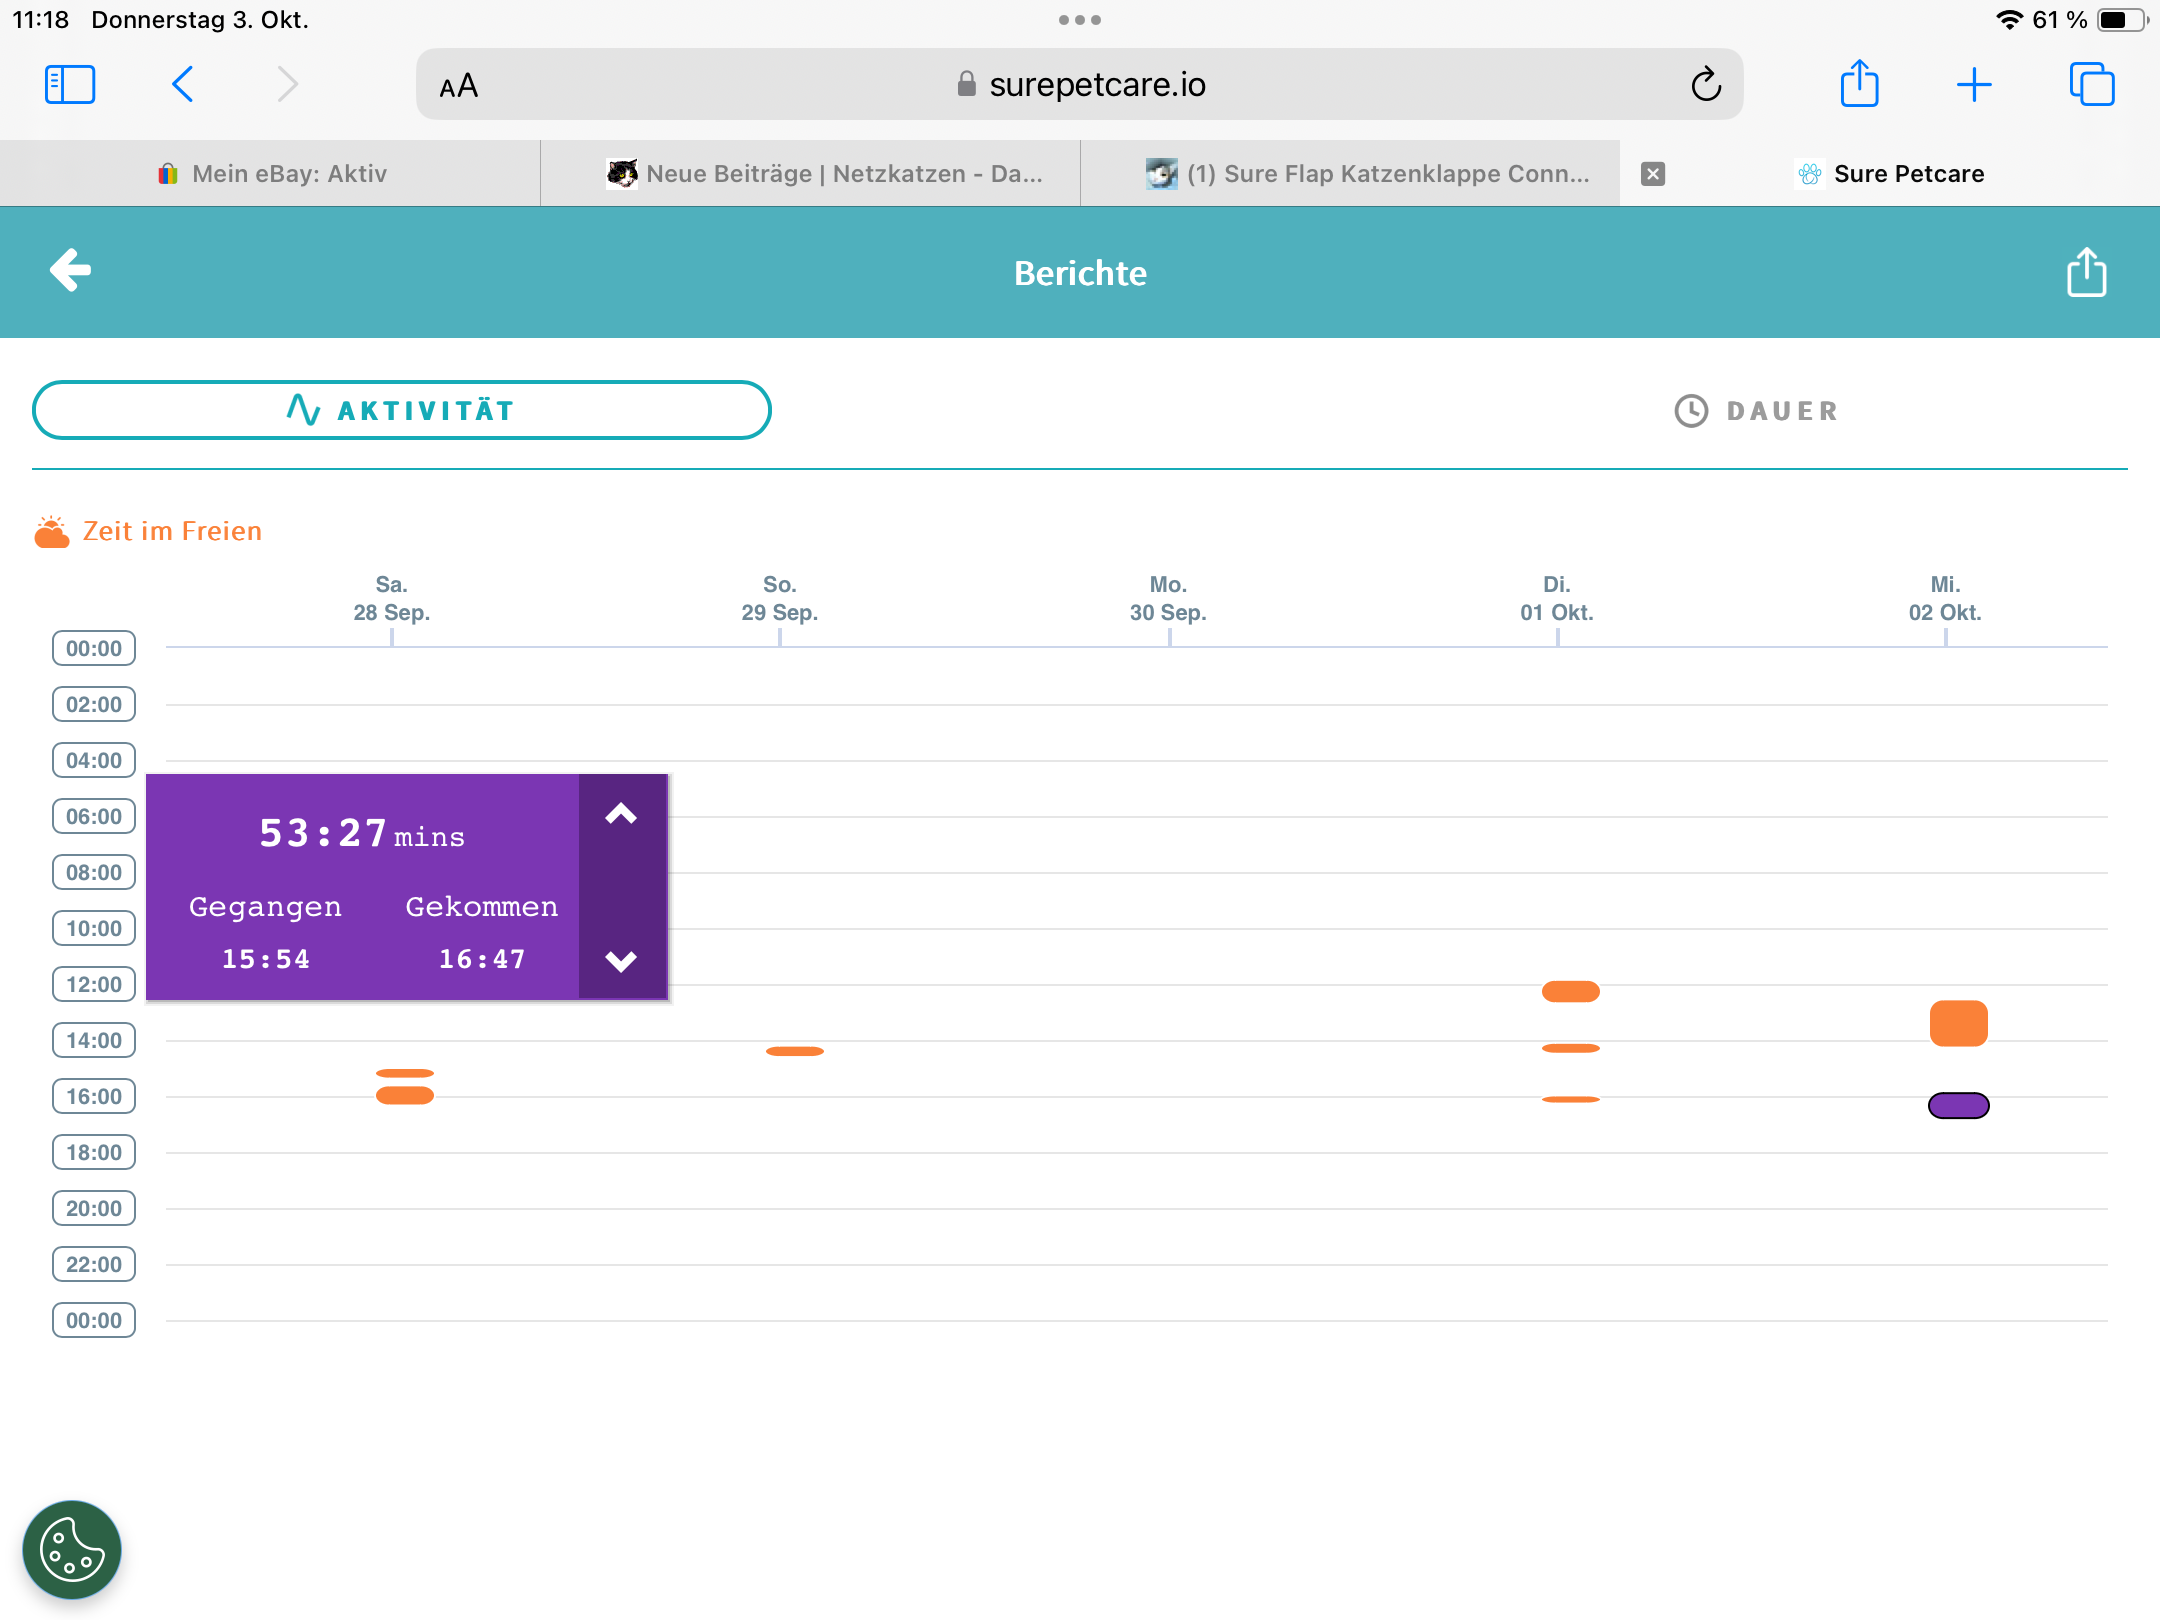
Task: Tap the three-dot multitasking control
Action: pos(1080,20)
